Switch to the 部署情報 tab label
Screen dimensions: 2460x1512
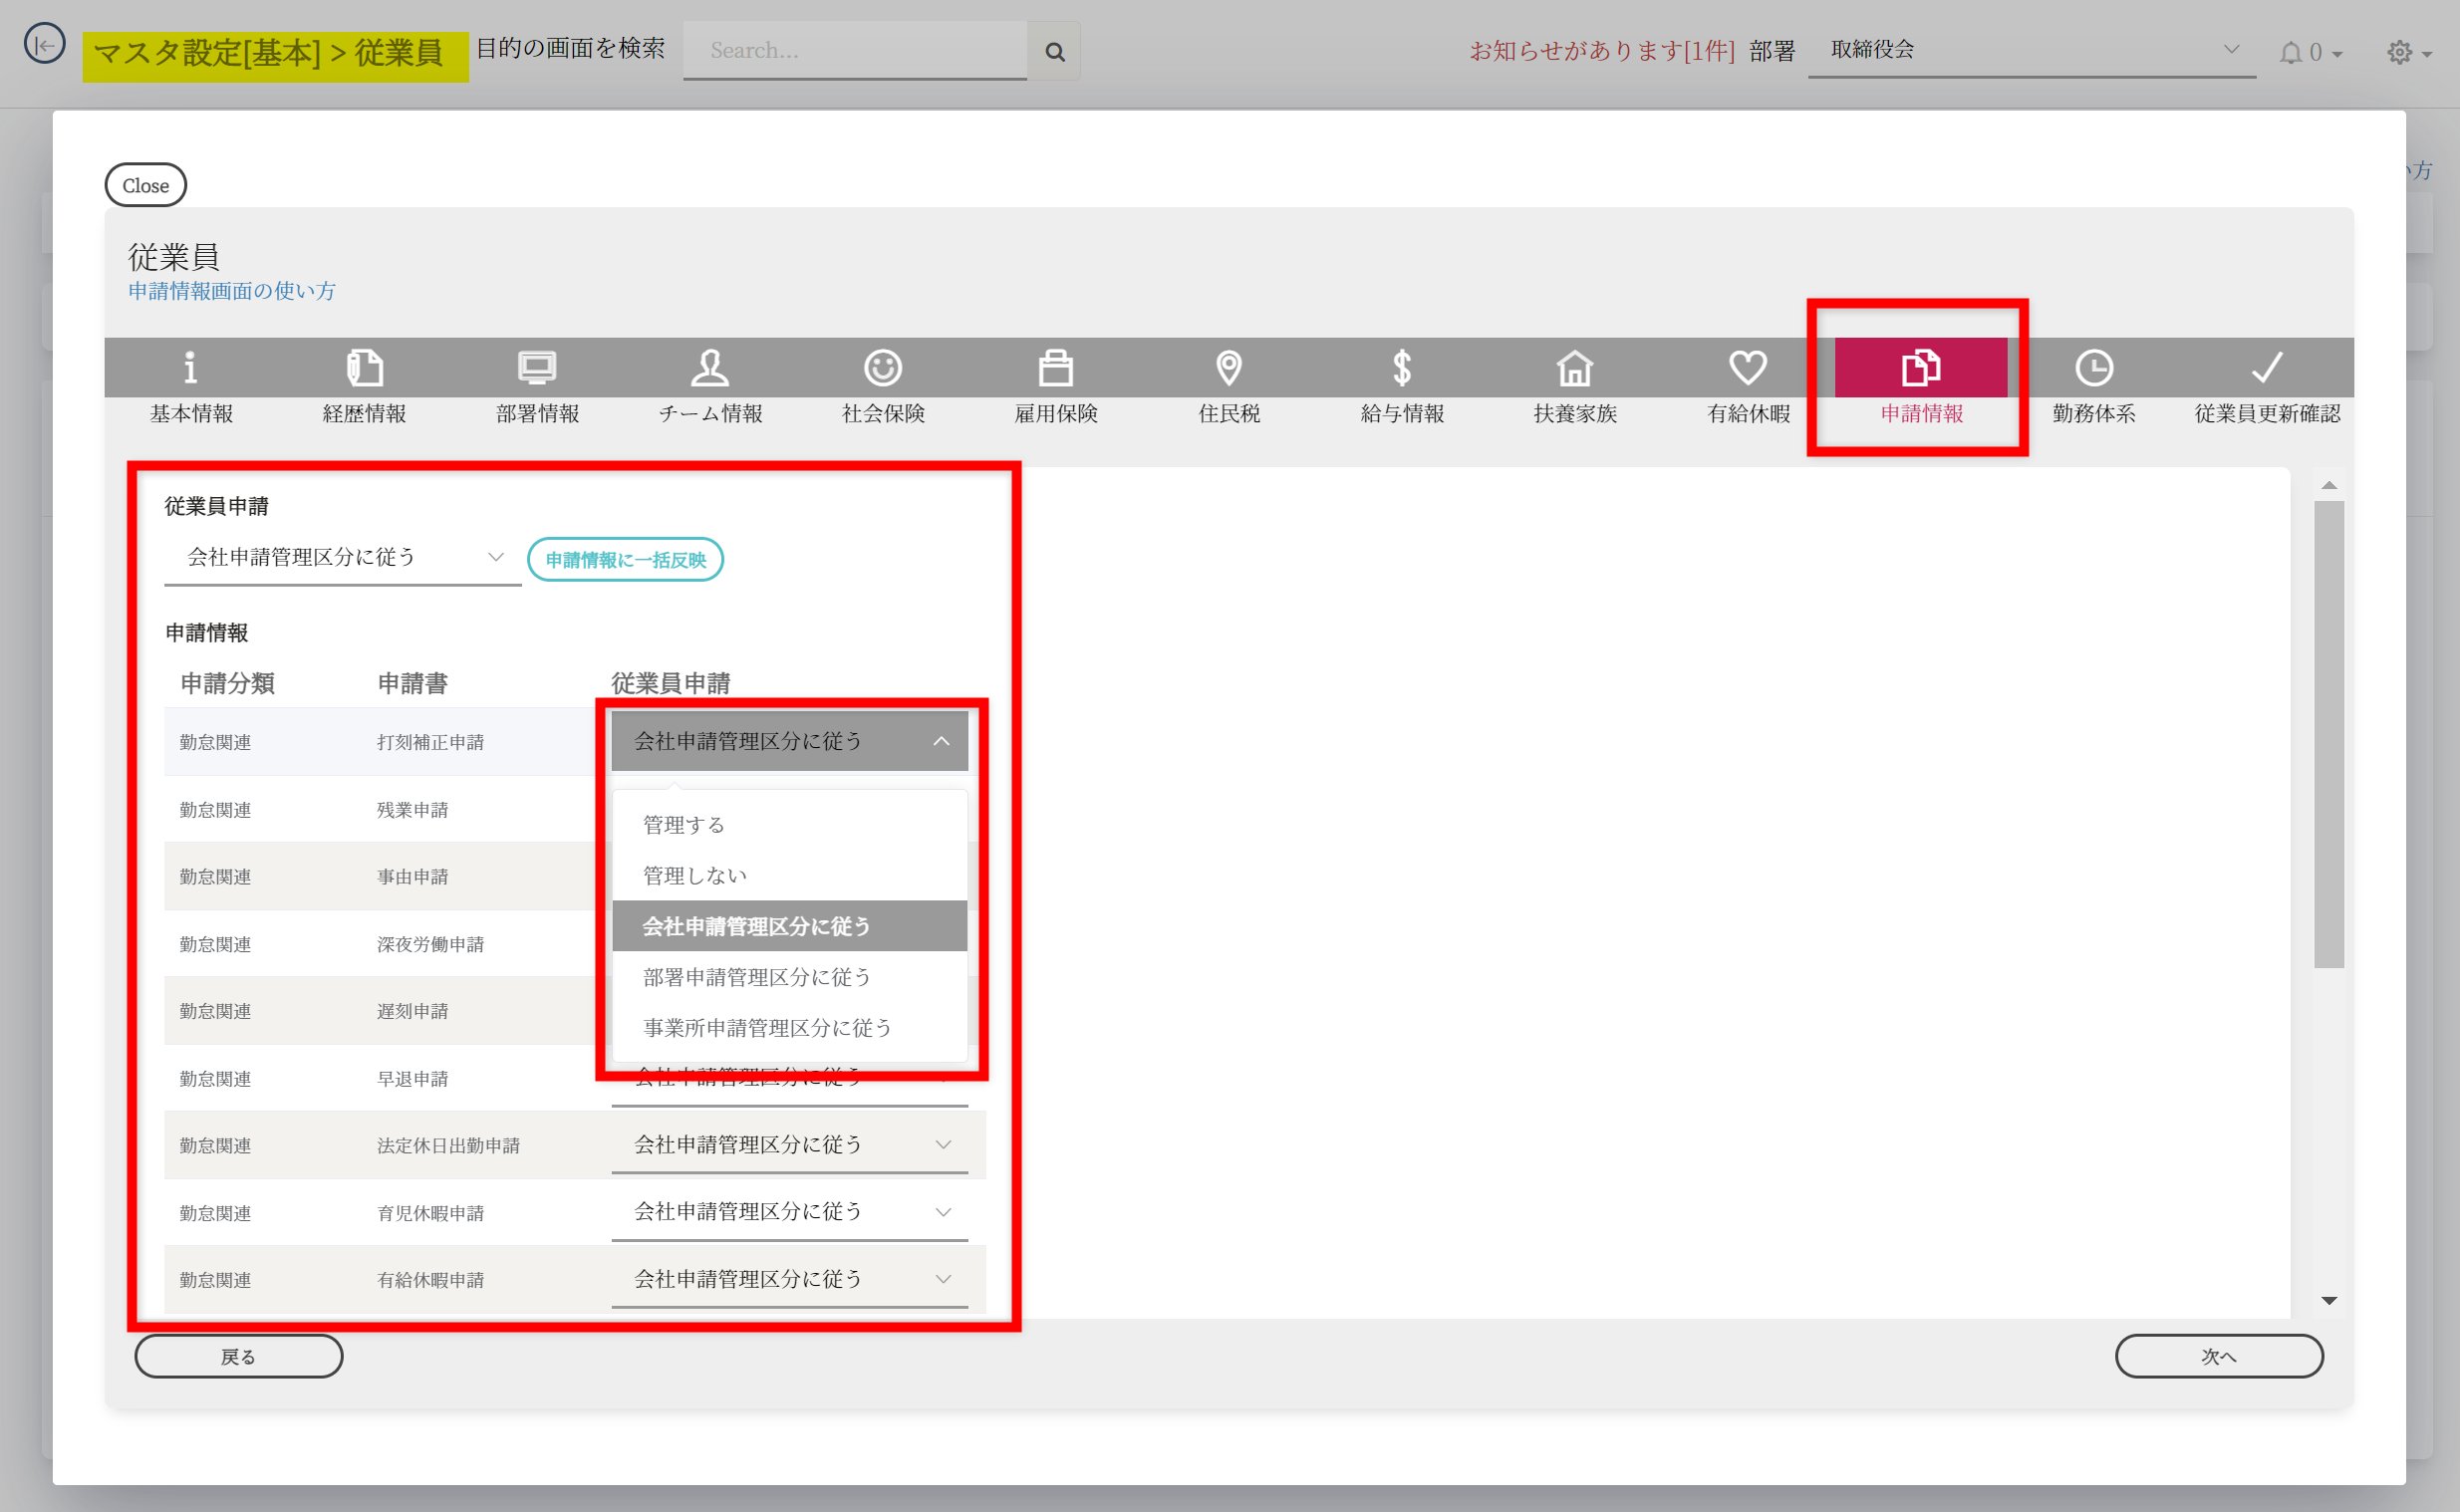tap(537, 414)
